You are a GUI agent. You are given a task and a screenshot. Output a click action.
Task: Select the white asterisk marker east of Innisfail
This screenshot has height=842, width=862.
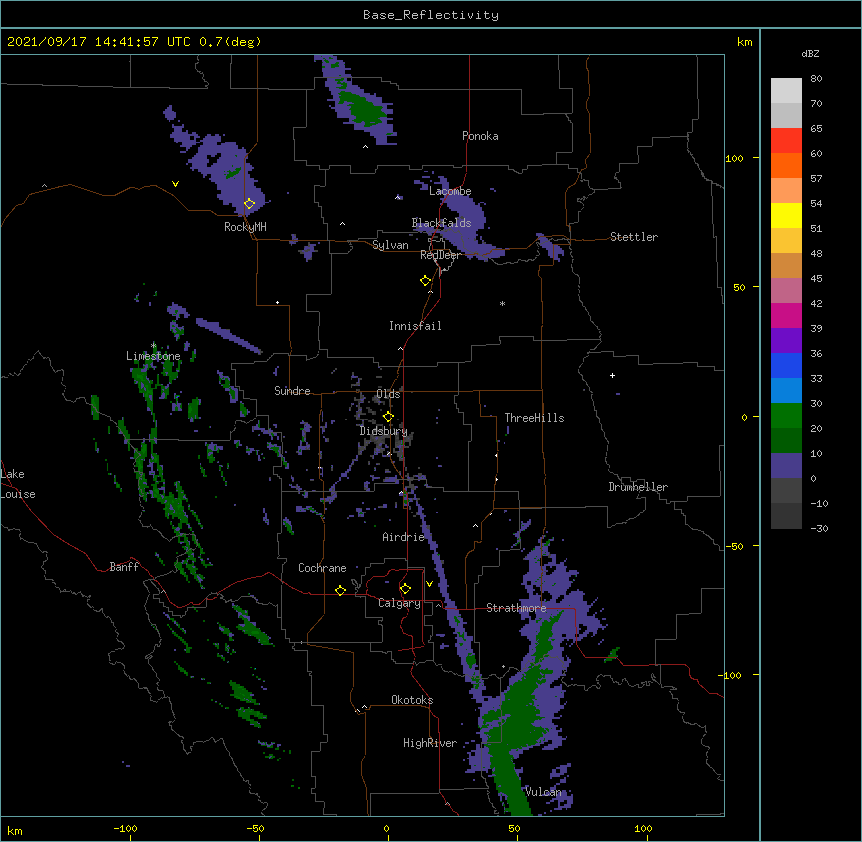502,303
